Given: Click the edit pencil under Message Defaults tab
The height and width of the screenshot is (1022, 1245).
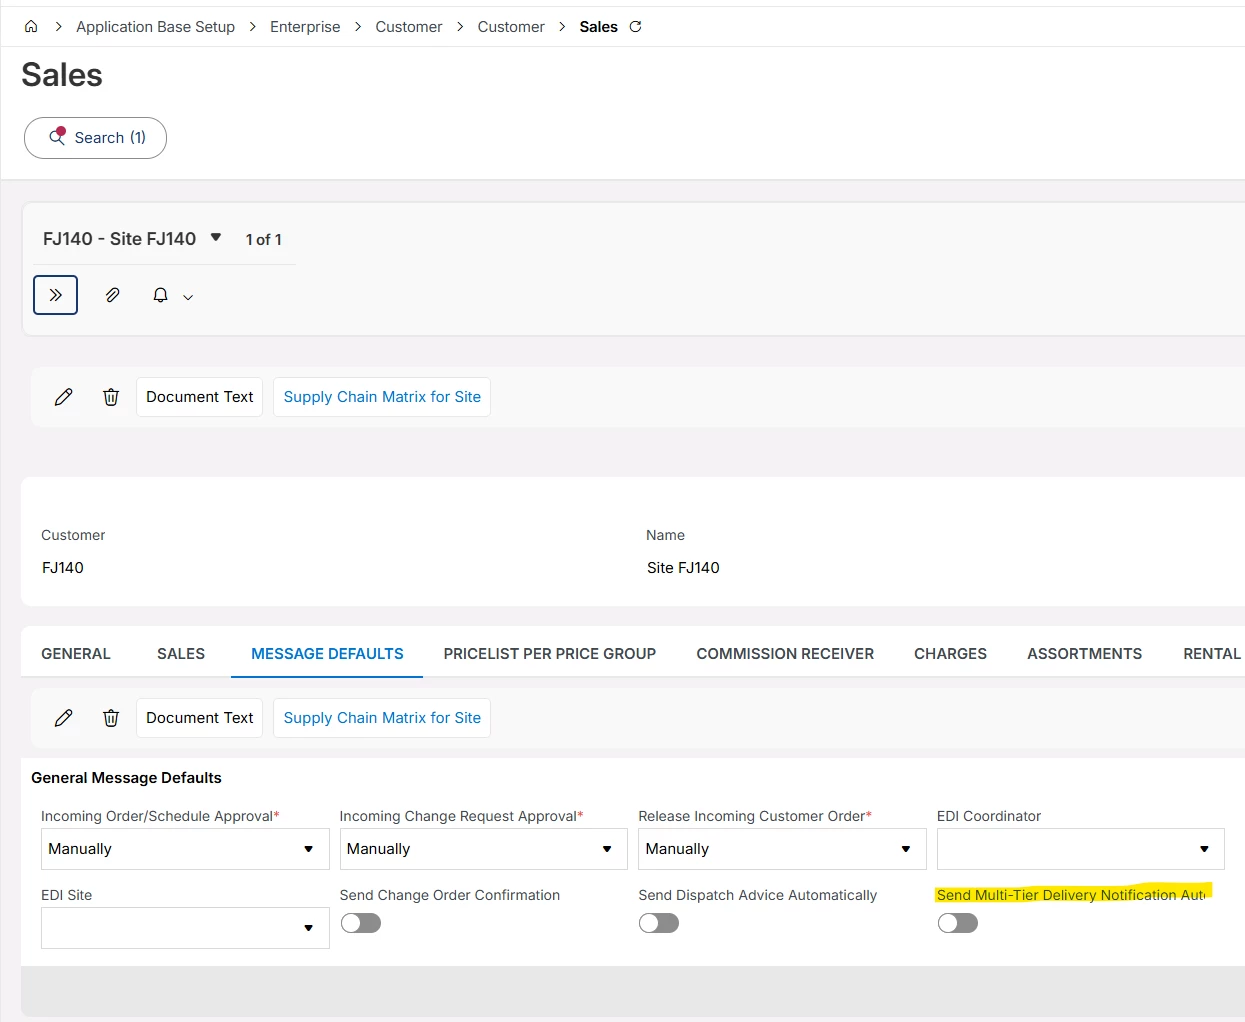Looking at the screenshot, I should [63, 718].
